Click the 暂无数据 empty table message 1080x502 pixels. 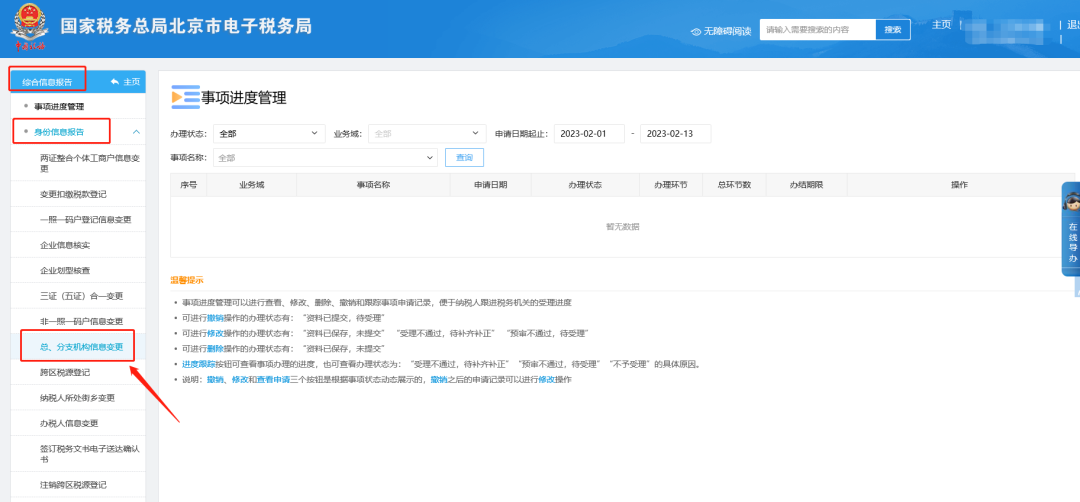[x=622, y=227]
